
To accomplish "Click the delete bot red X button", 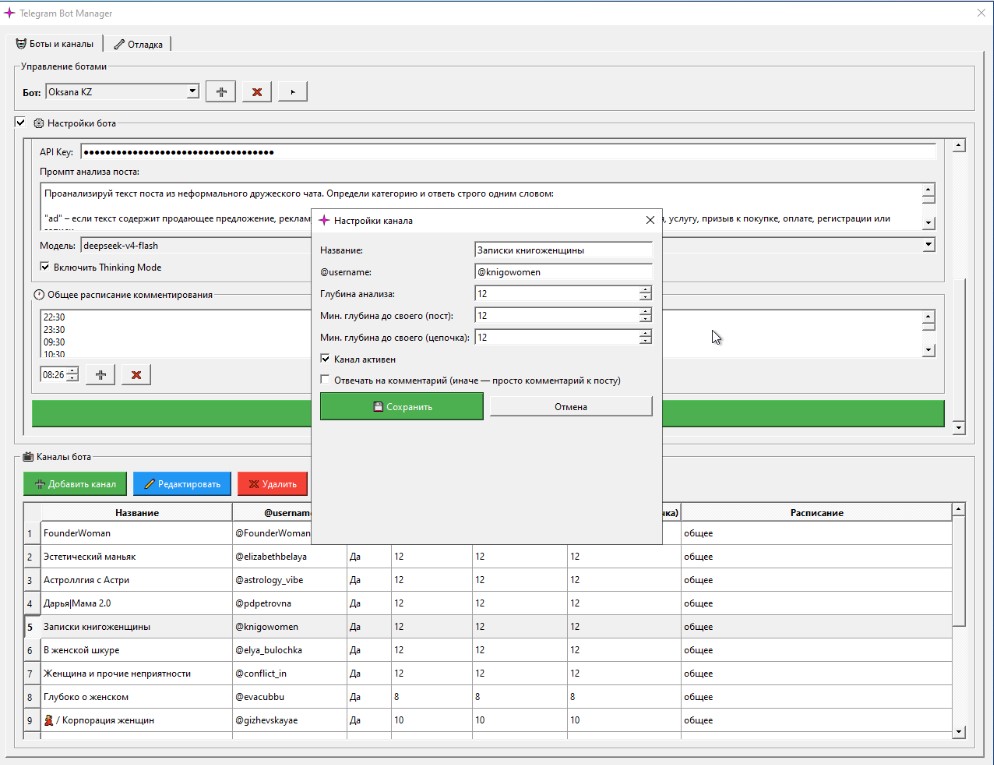I will click(x=257, y=92).
